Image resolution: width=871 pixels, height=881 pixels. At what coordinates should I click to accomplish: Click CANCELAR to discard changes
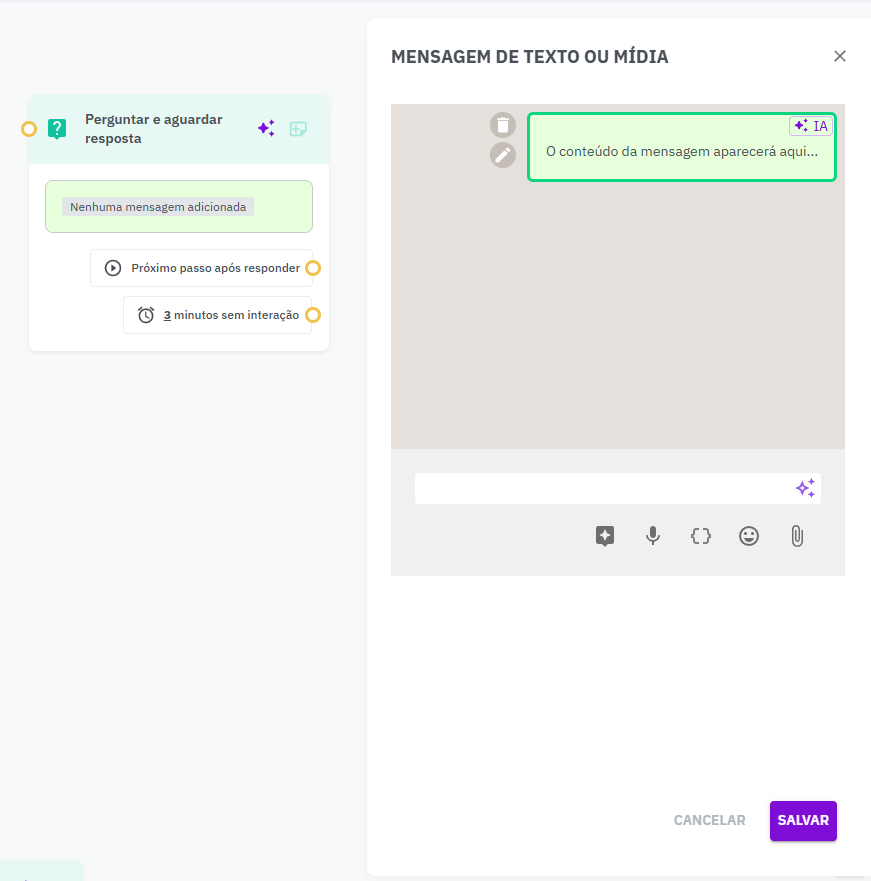(709, 820)
